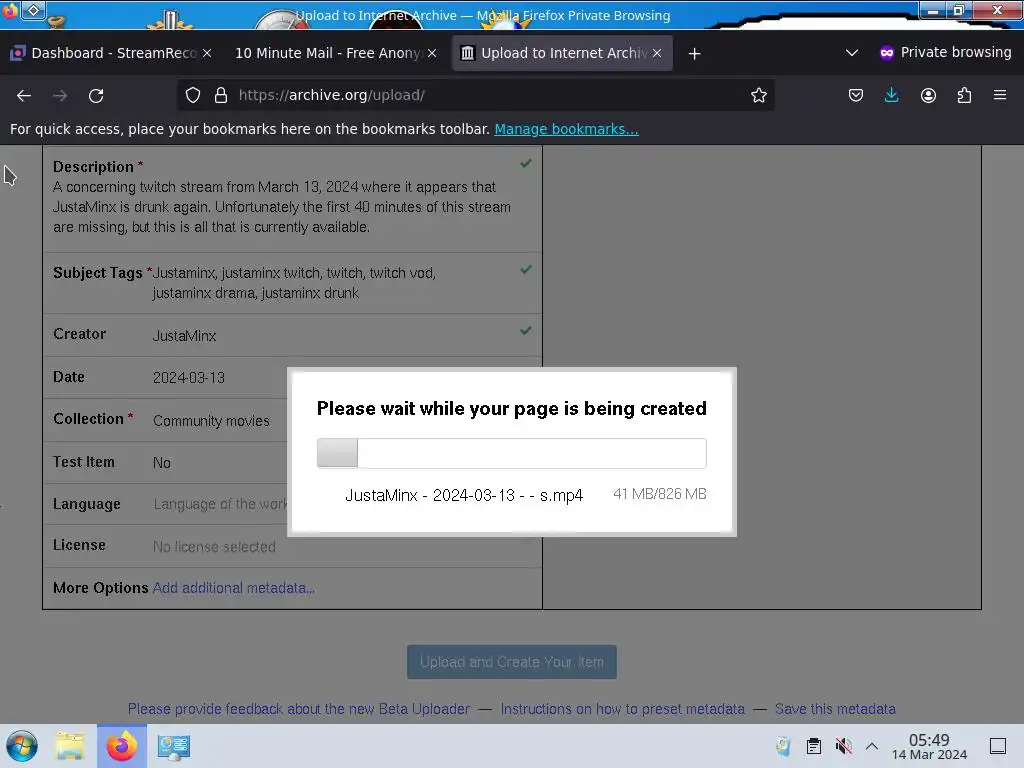Open Instructions on how to preset metadata
The width and height of the screenshot is (1024, 768).
click(x=622, y=709)
